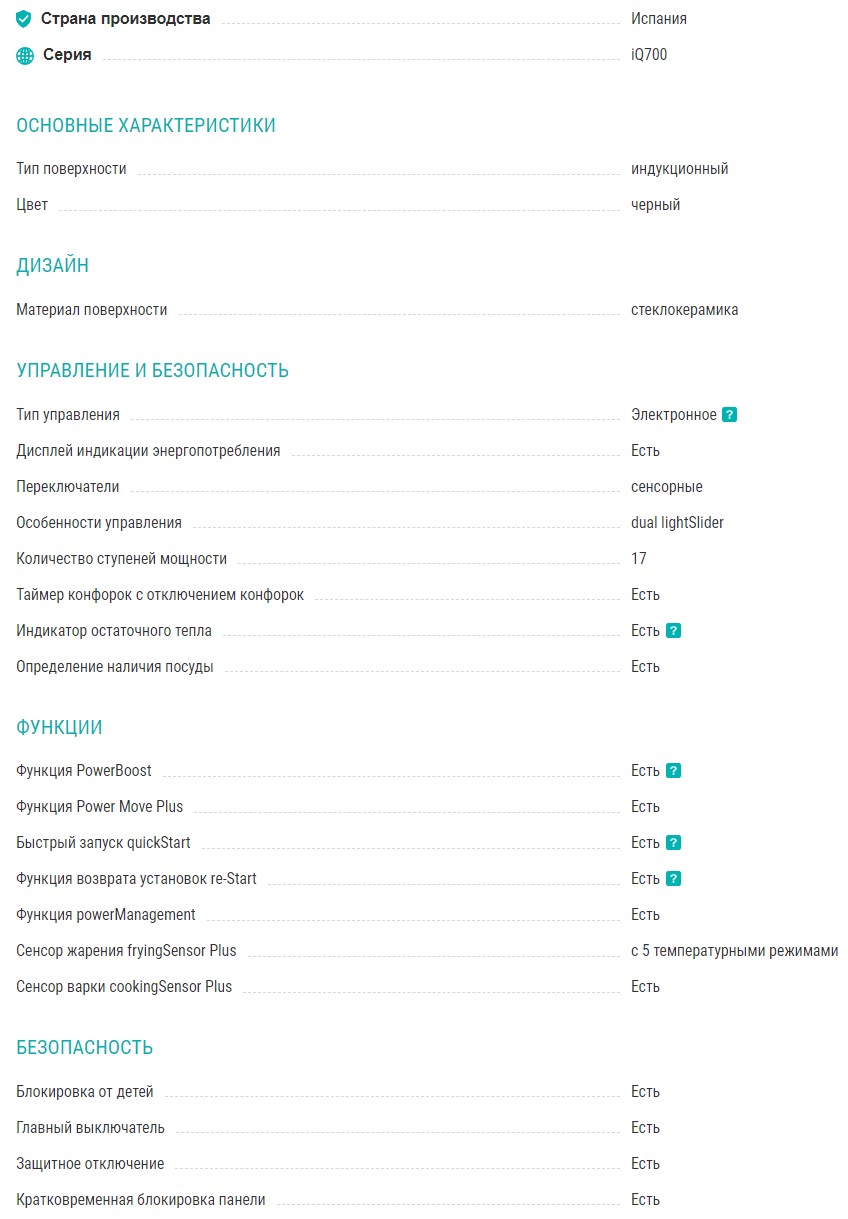
Task: Show hint for Индикатор остаточного тепла
Action: tap(673, 631)
